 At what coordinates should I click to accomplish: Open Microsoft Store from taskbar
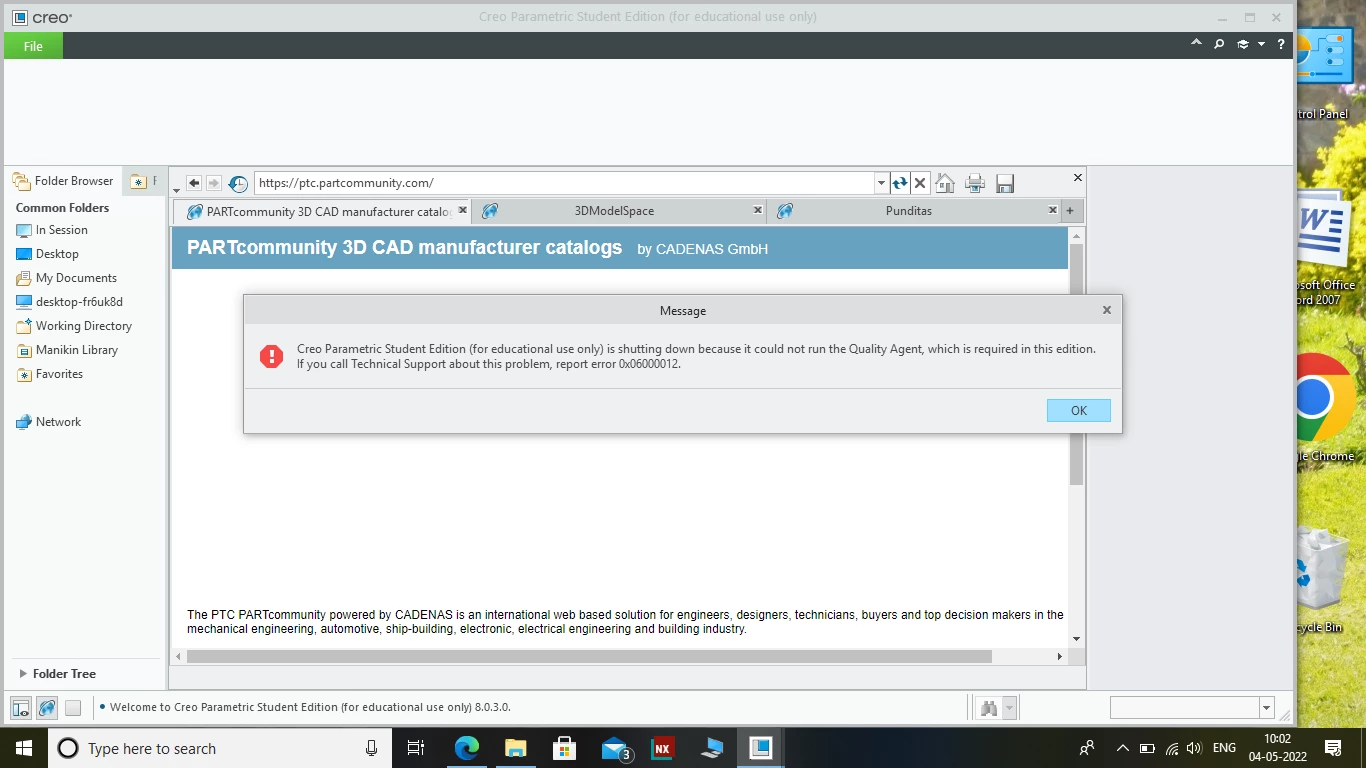coord(564,748)
